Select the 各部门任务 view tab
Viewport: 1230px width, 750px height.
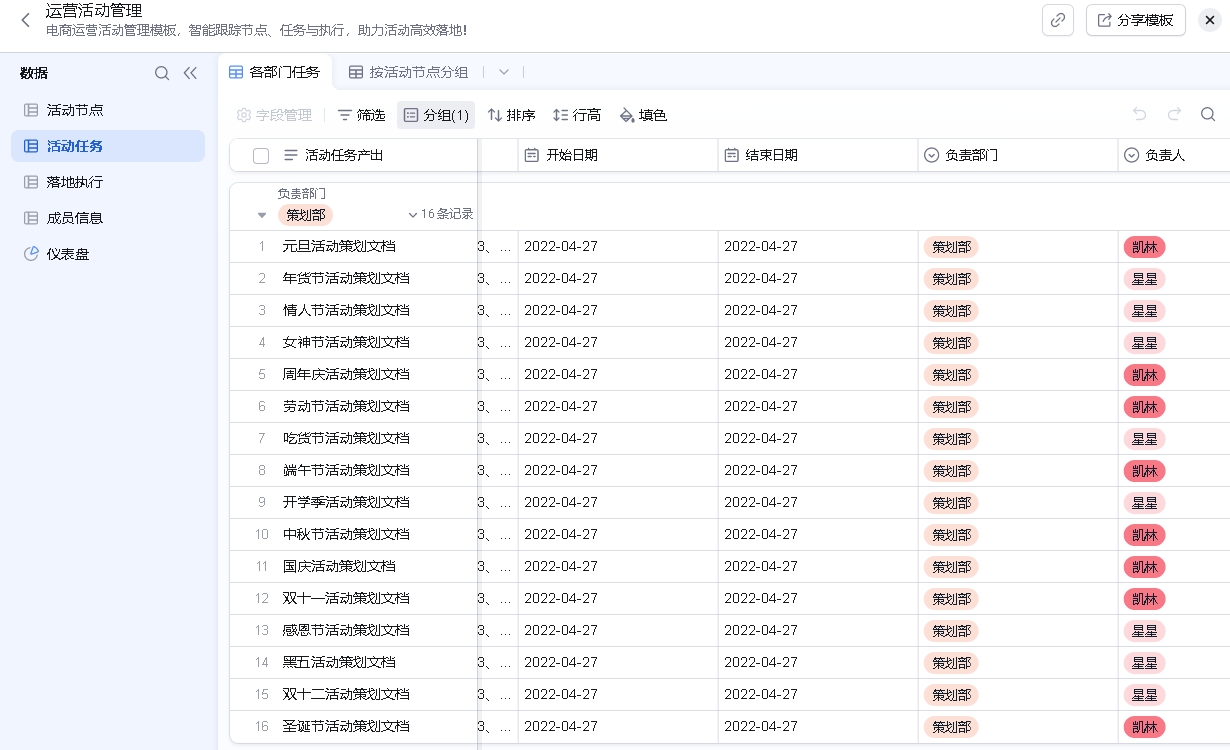[274, 72]
